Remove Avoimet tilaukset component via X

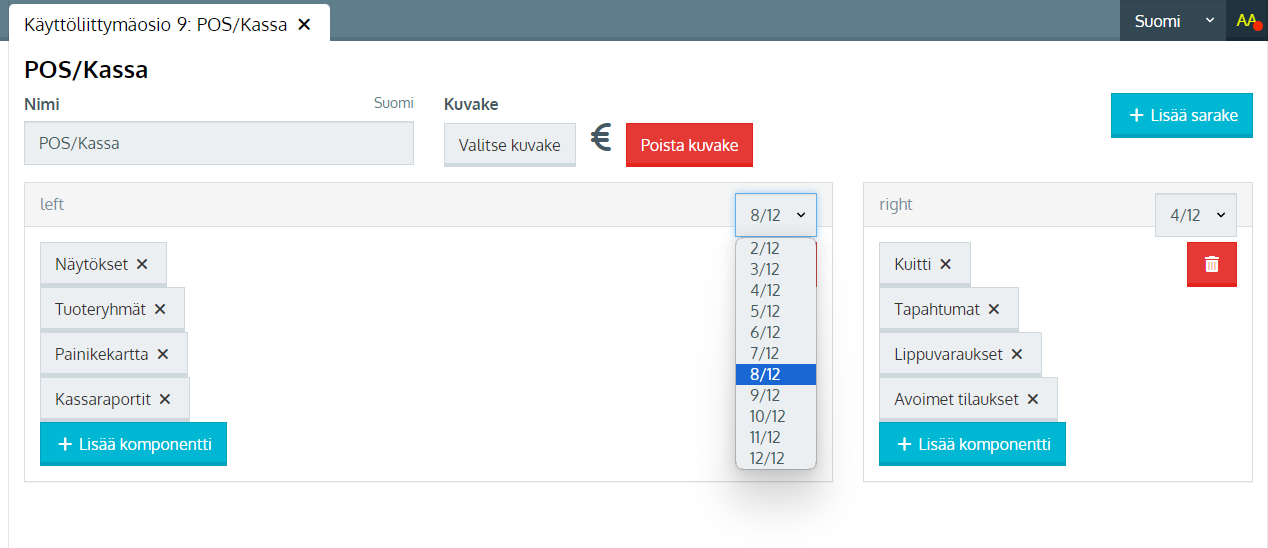pyautogui.click(x=1033, y=399)
